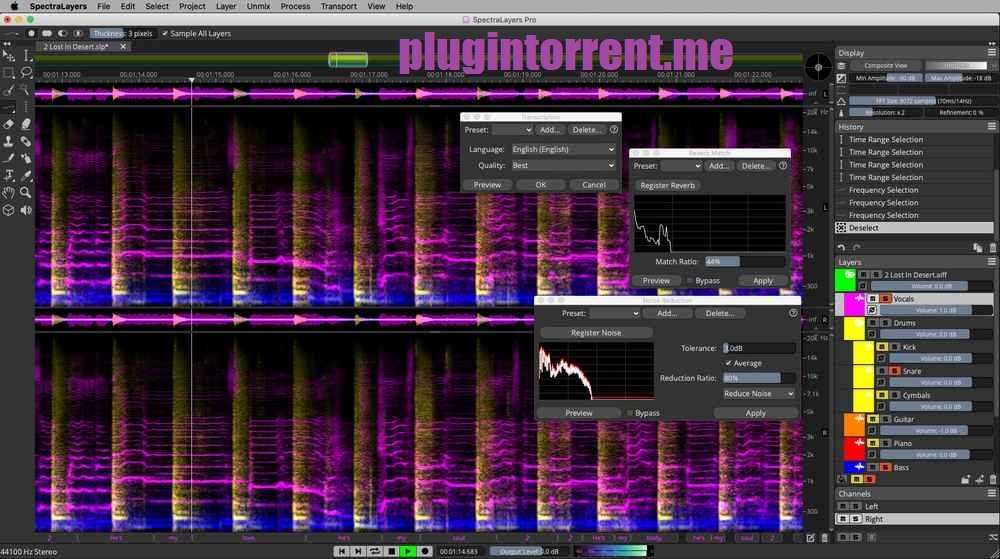
Task: Click delete trash icon in Layers panel
Action: [x=992, y=479]
